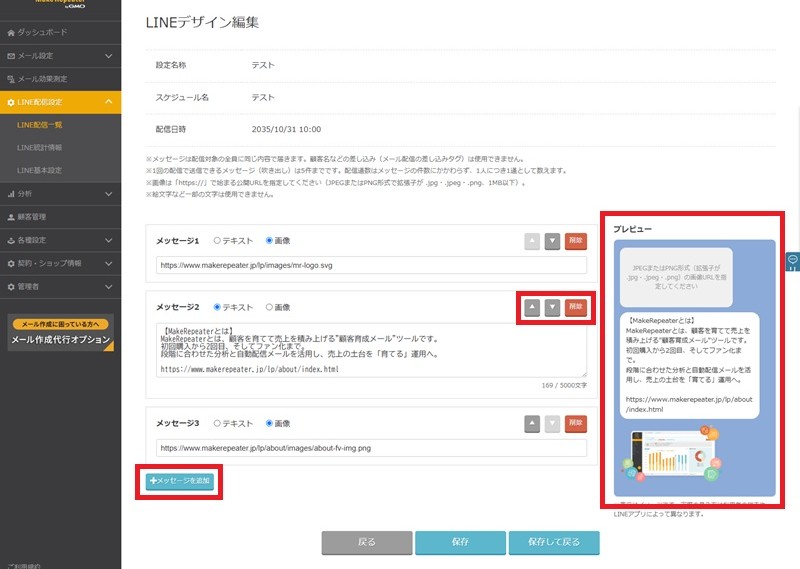Click the preview URL makerepeater.jp/lp/about
This screenshot has width=800, height=569.
689,404
